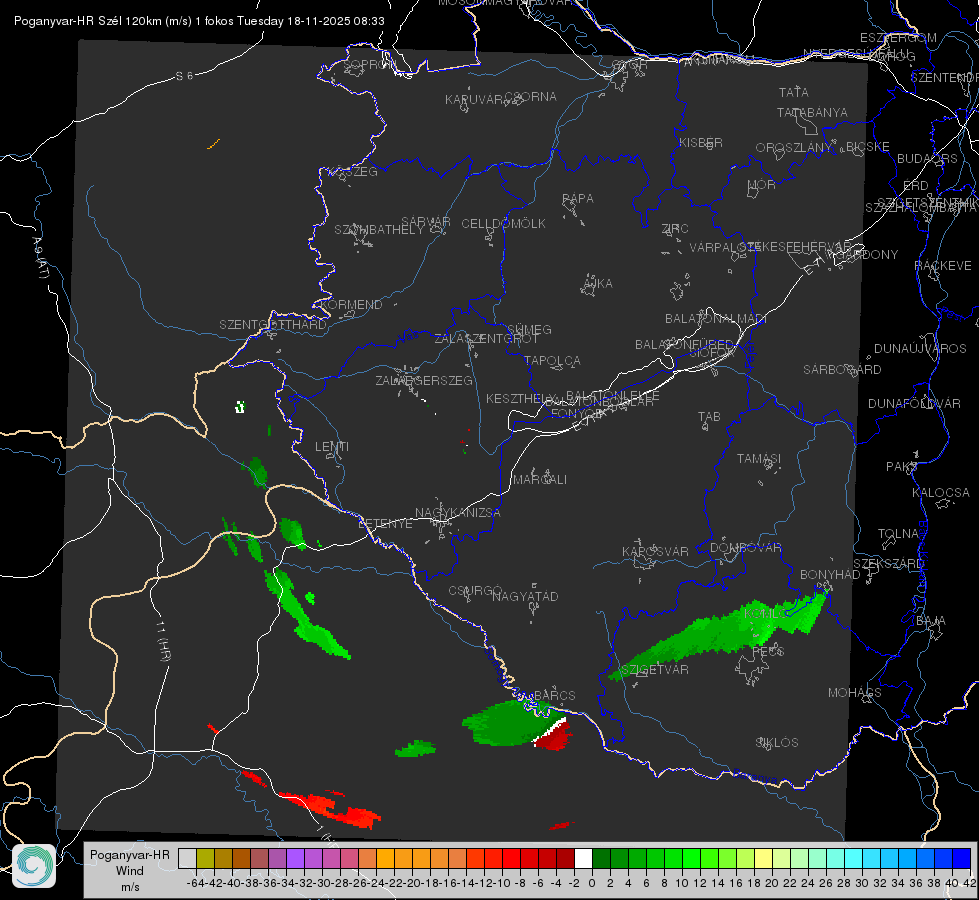979x900 pixels.
Task: Click the SZOMBATHELY town label
Action: click(379, 230)
